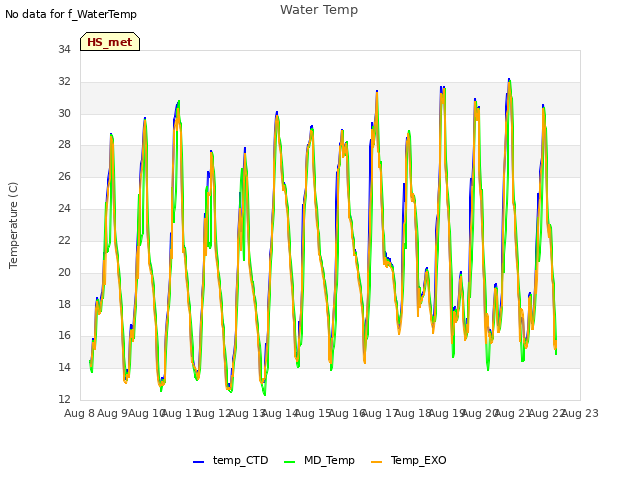Click the 20 y-axis tick label
Image resolution: width=640 pixels, height=480 pixels.
(x=64, y=272)
